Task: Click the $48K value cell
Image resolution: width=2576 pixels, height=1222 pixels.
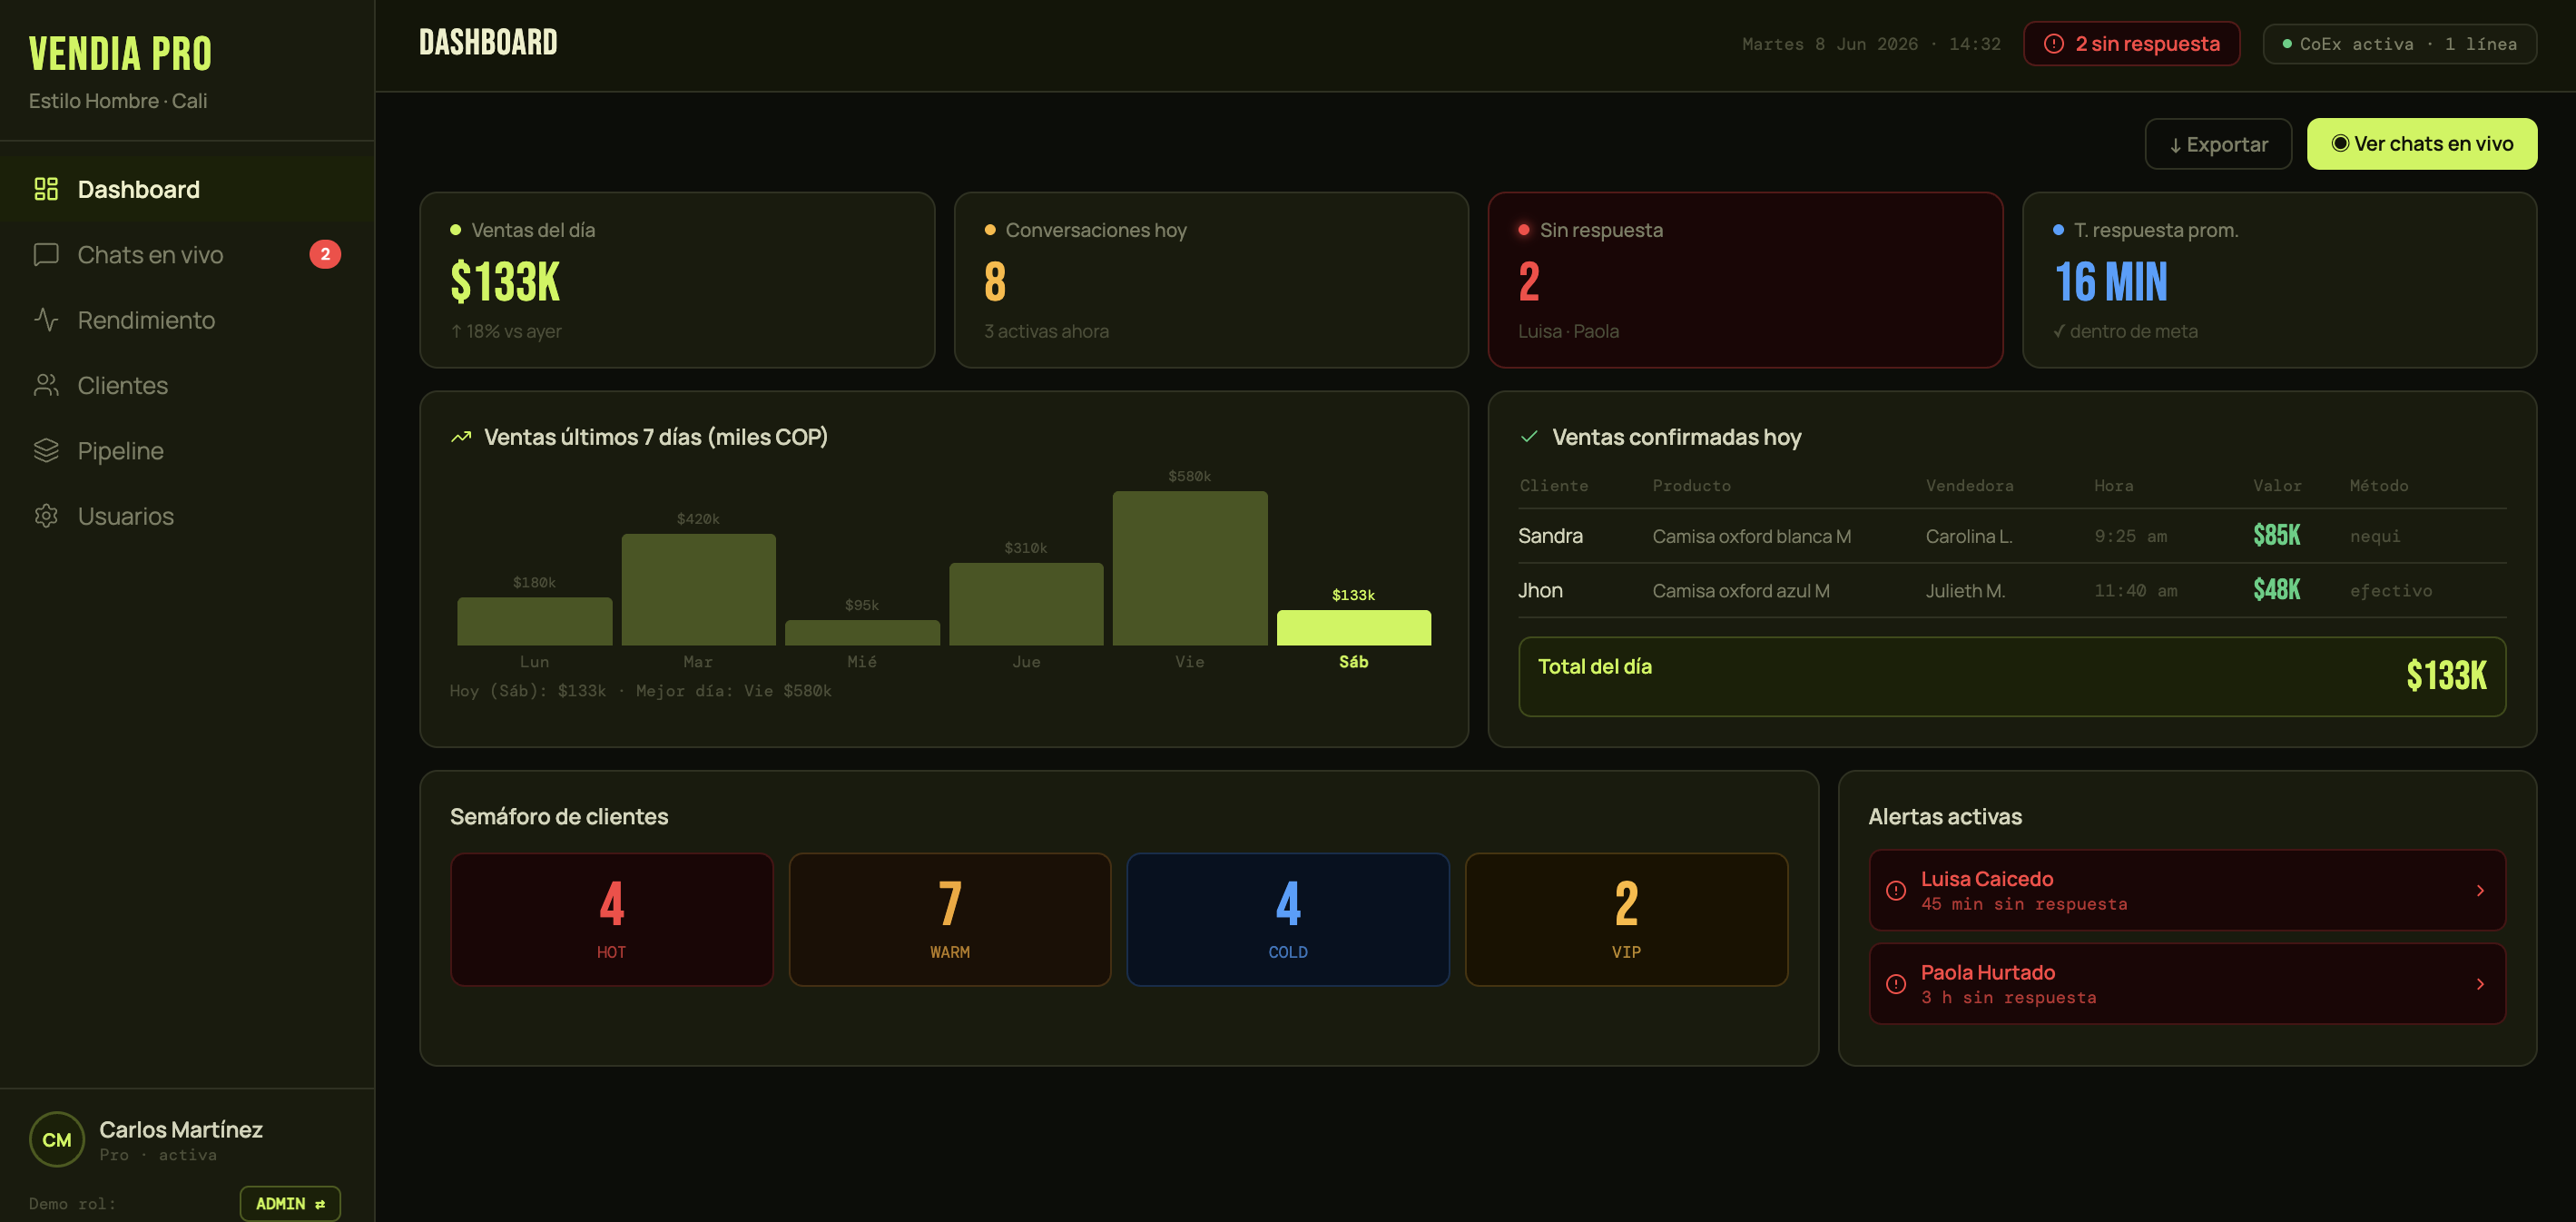Action: 2276,590
